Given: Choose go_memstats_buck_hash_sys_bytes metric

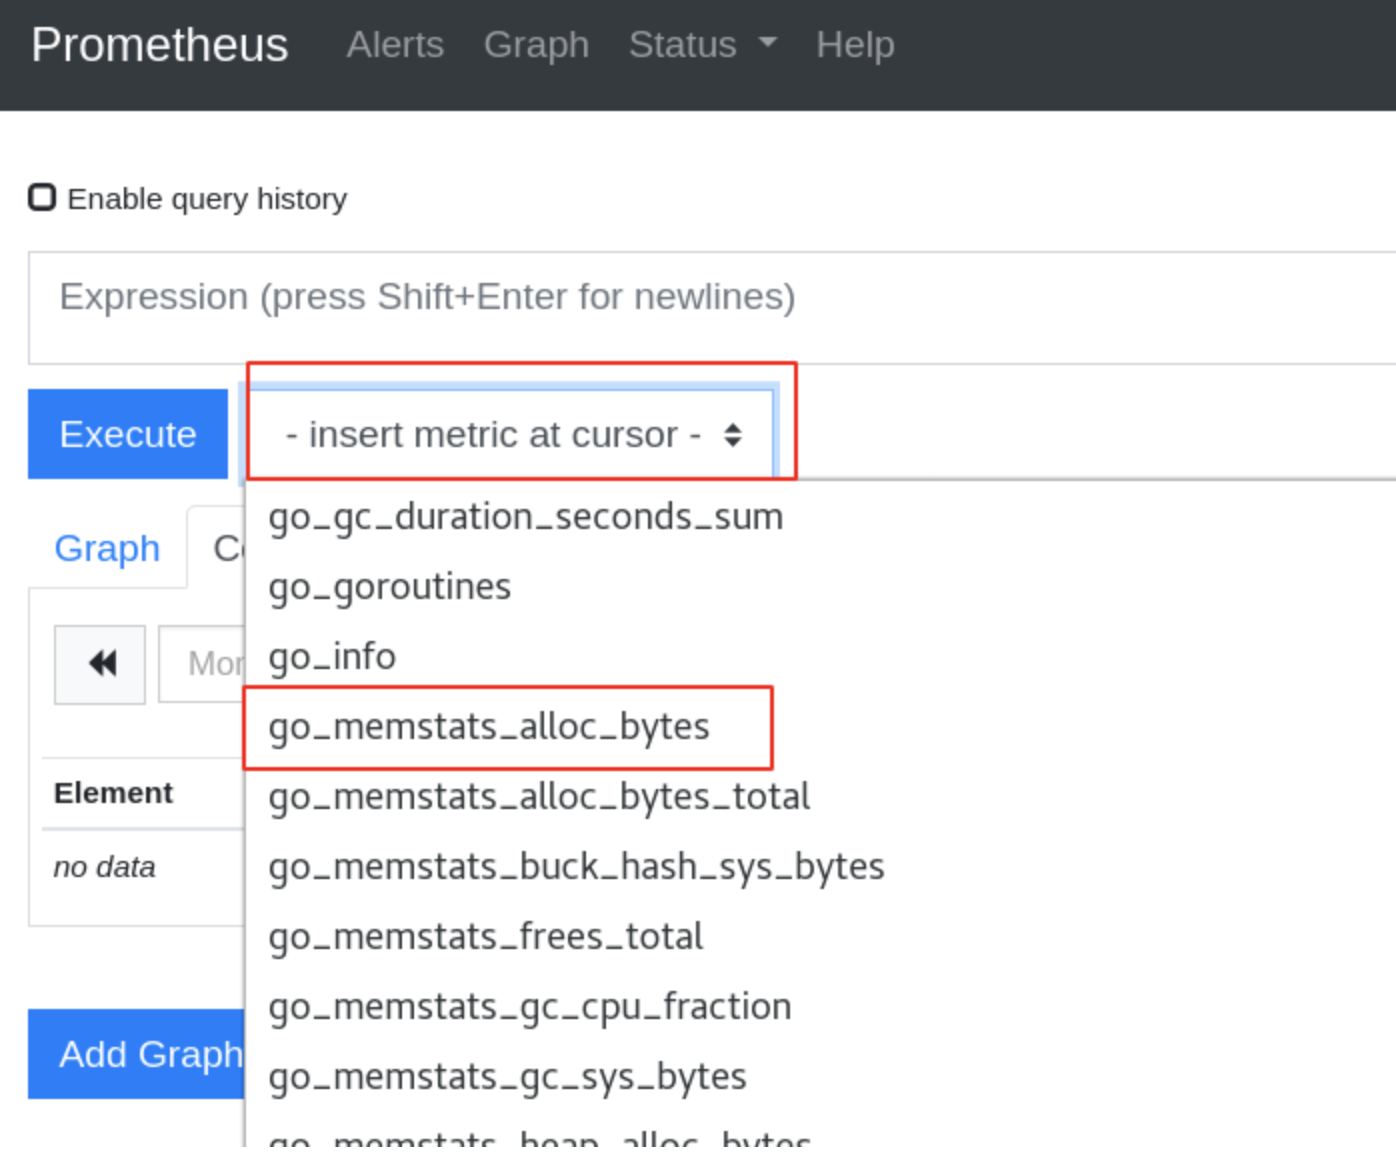Looking at the screenshot, I should [576, 867].
